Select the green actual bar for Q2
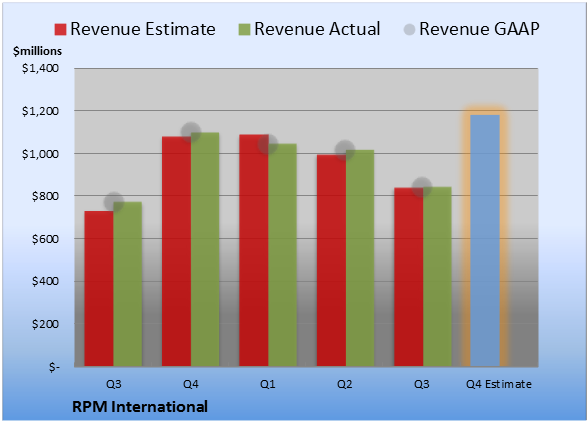The width and height of the screenshot is (588, 422). pos(360,258)
